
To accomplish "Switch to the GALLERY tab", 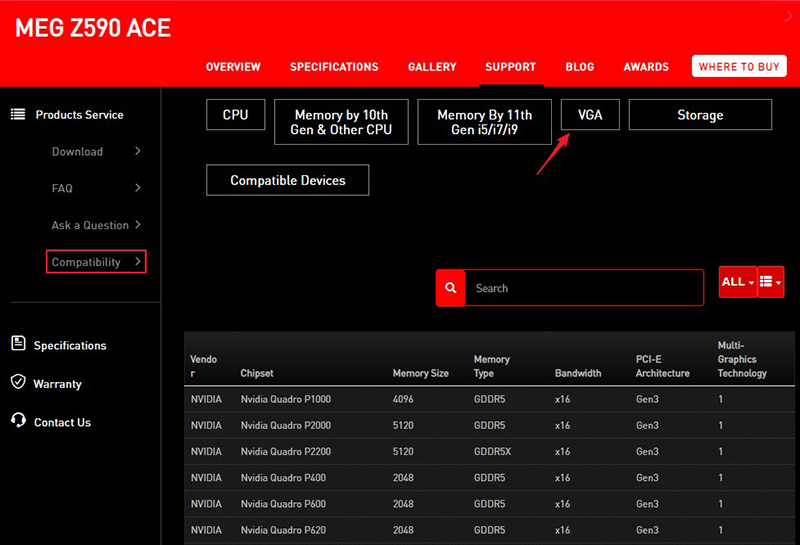I will 432,67.
